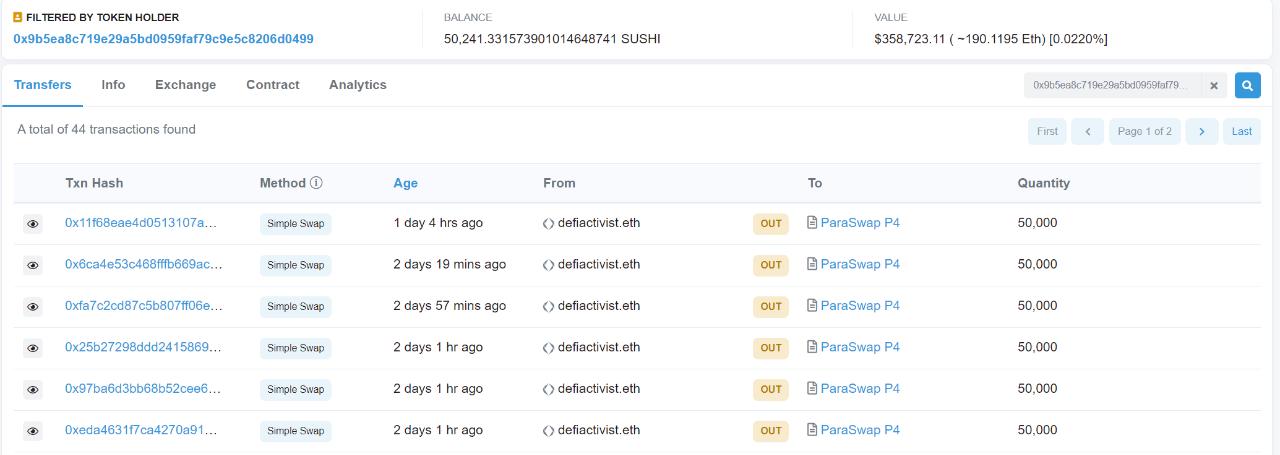The image size is (1280, 455).
Task: Switch to the Analytics tab
Action: (357, 85)
